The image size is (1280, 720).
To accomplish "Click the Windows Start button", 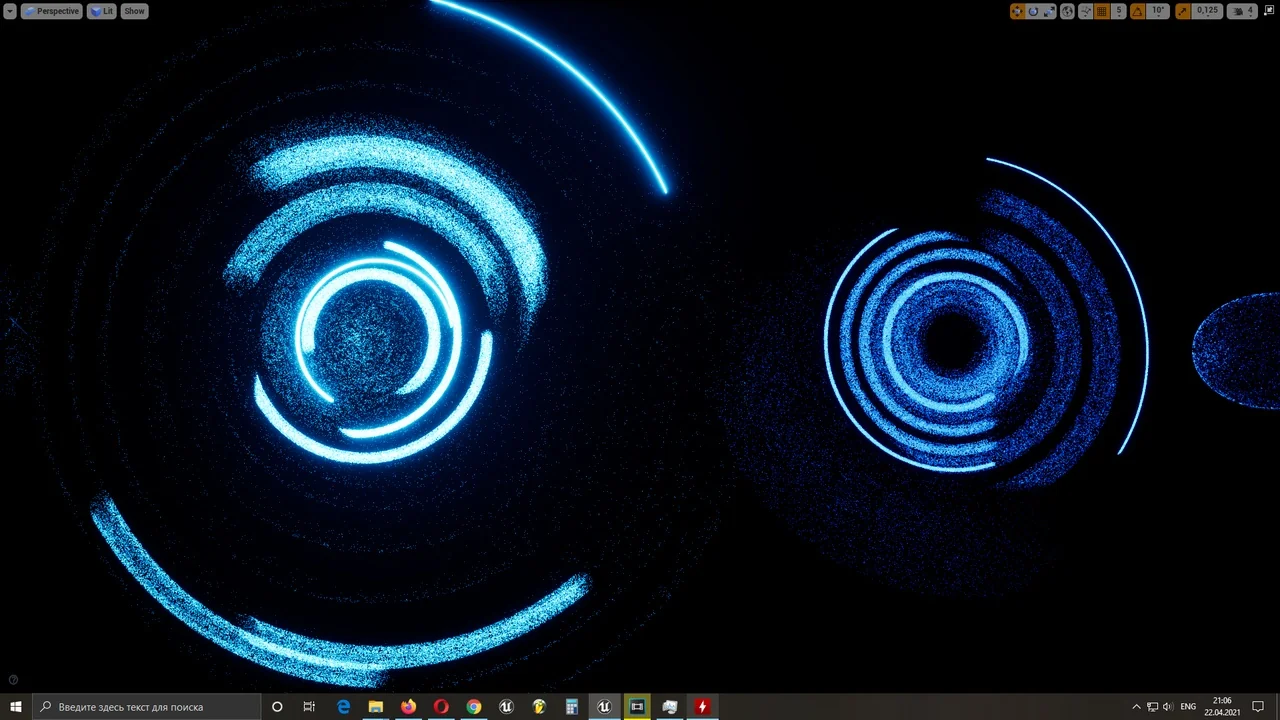I will pyautogui.click(x=16, y=707).
